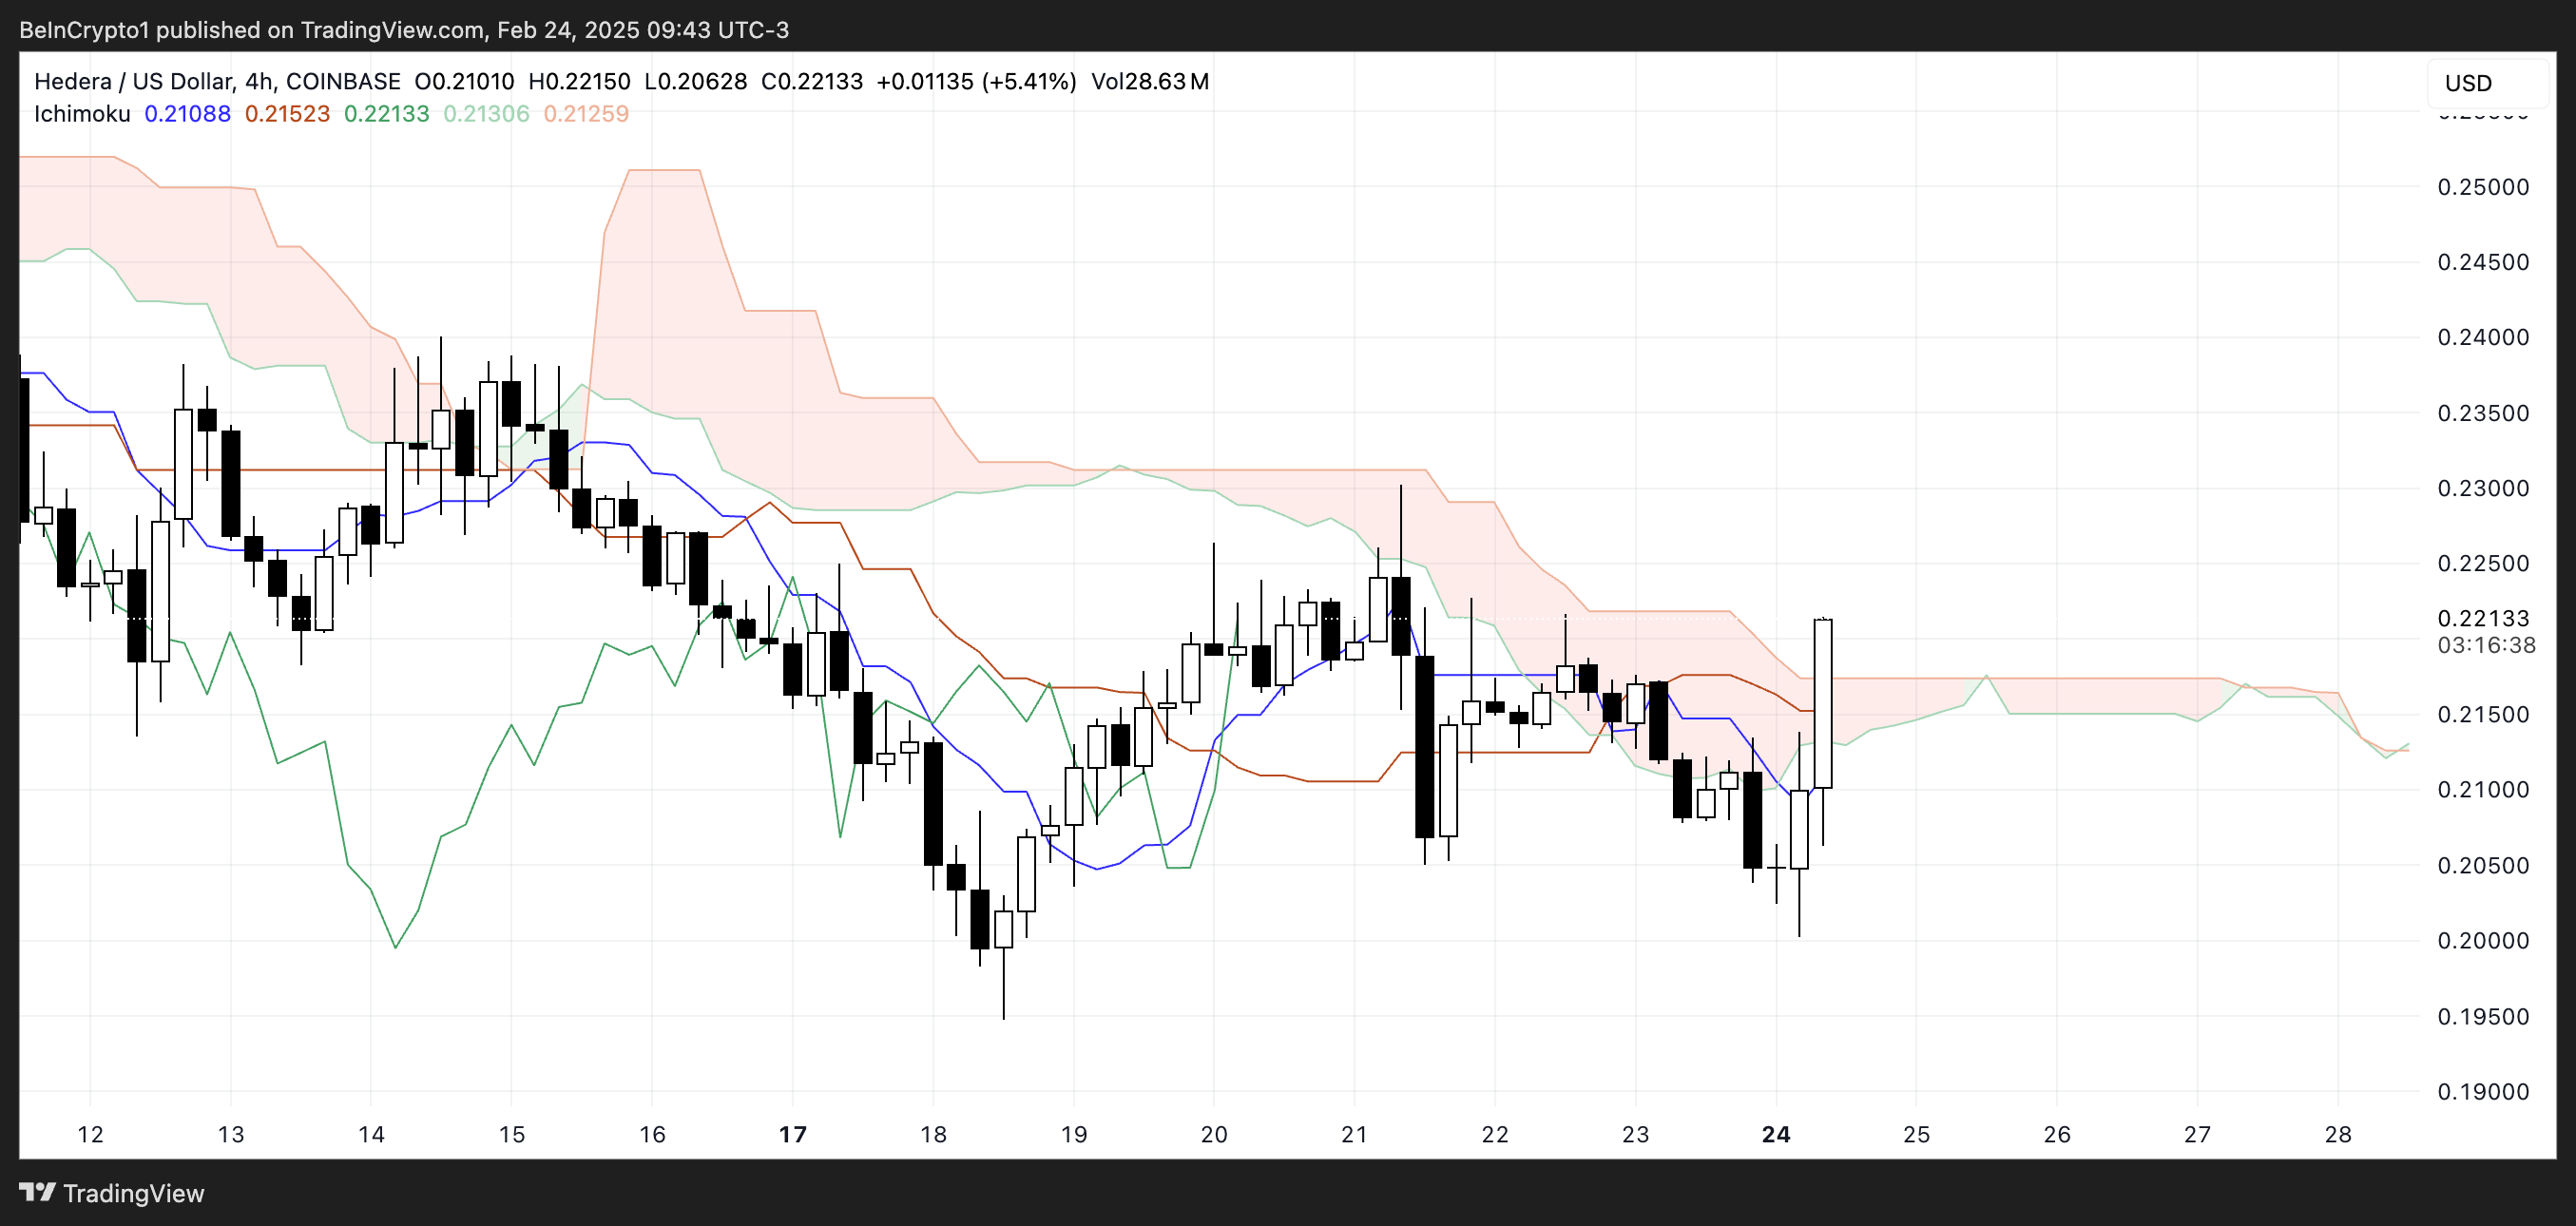The image size is (2576, 1226).
Task: Open the TradingView text link at bottom
Action: 133,1193
